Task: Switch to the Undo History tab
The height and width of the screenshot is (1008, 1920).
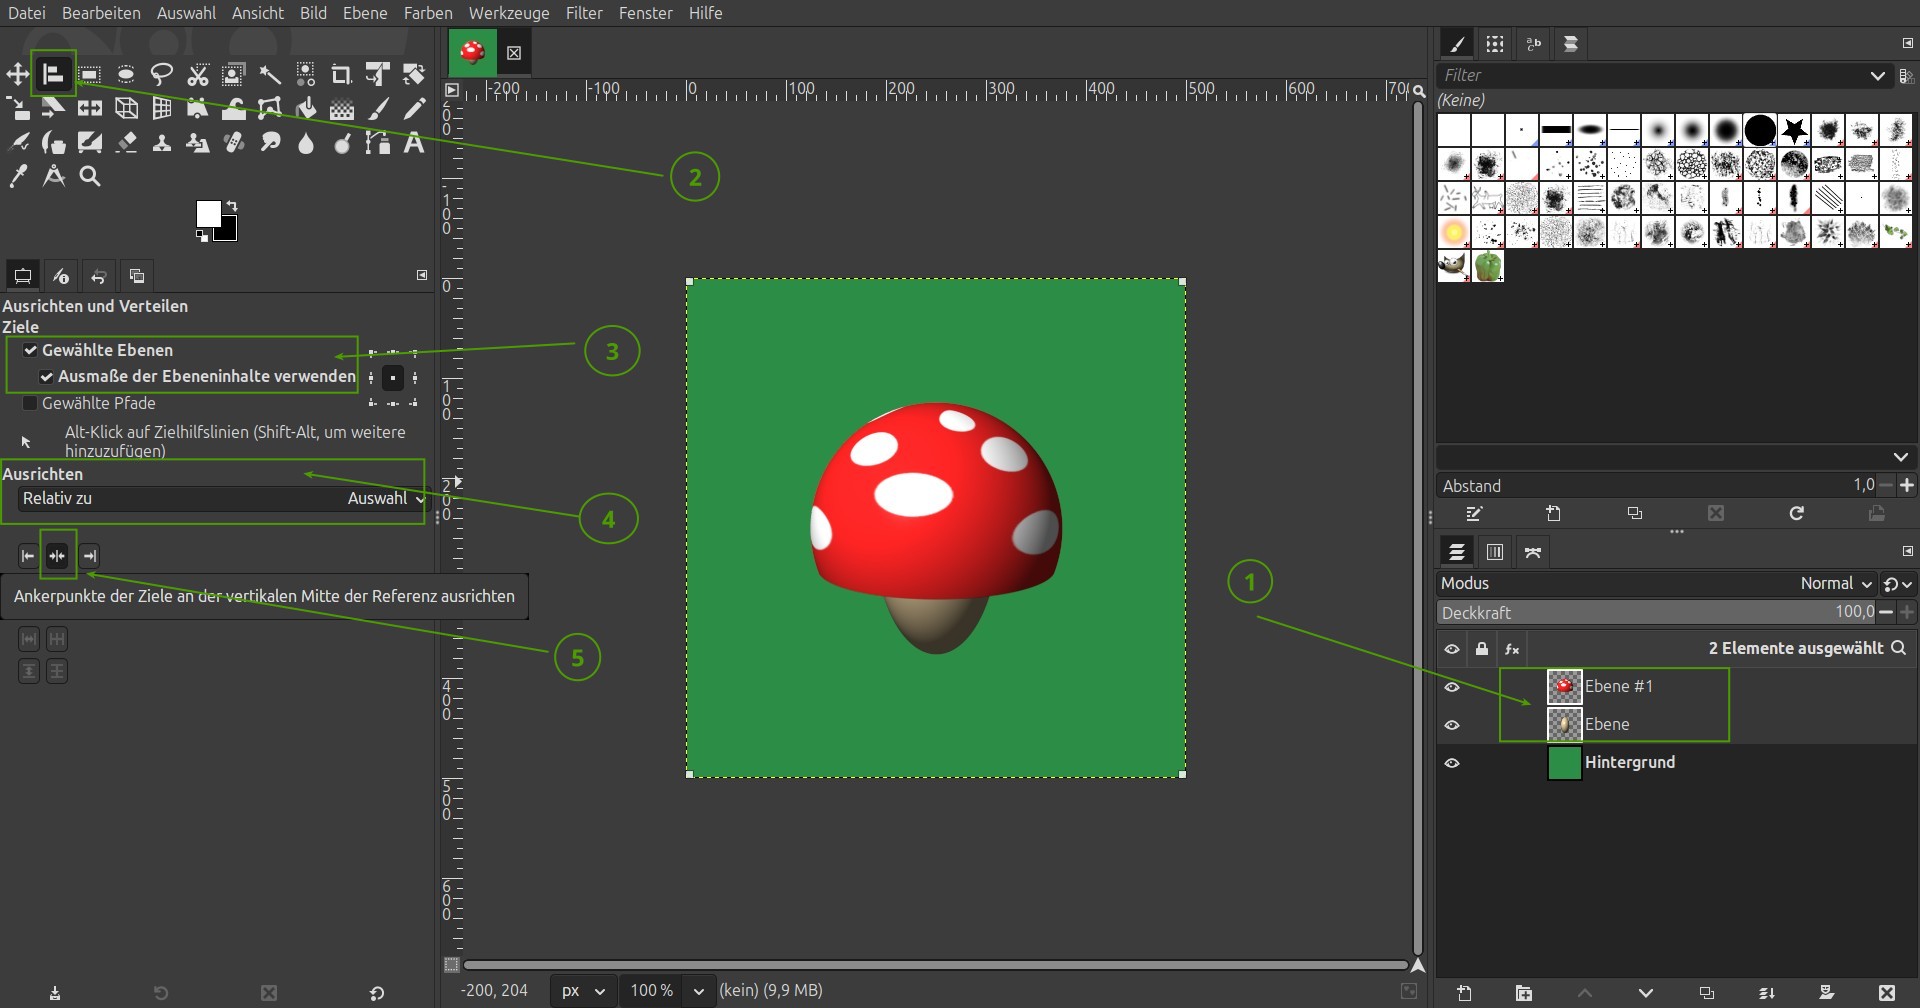Action: (x=98, y=276)
